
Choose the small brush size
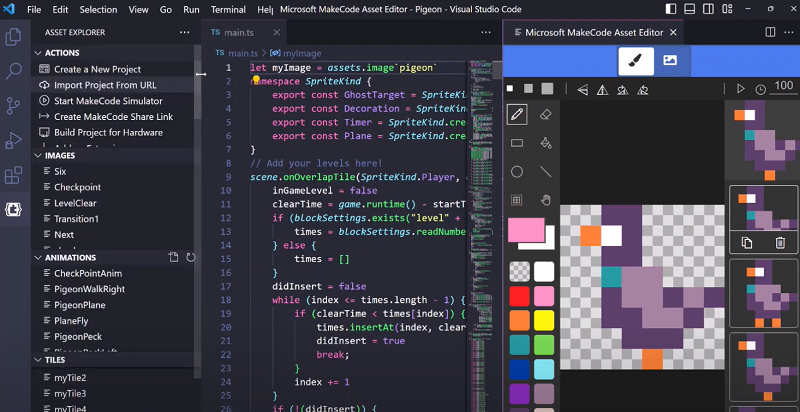tap(510, 89)
